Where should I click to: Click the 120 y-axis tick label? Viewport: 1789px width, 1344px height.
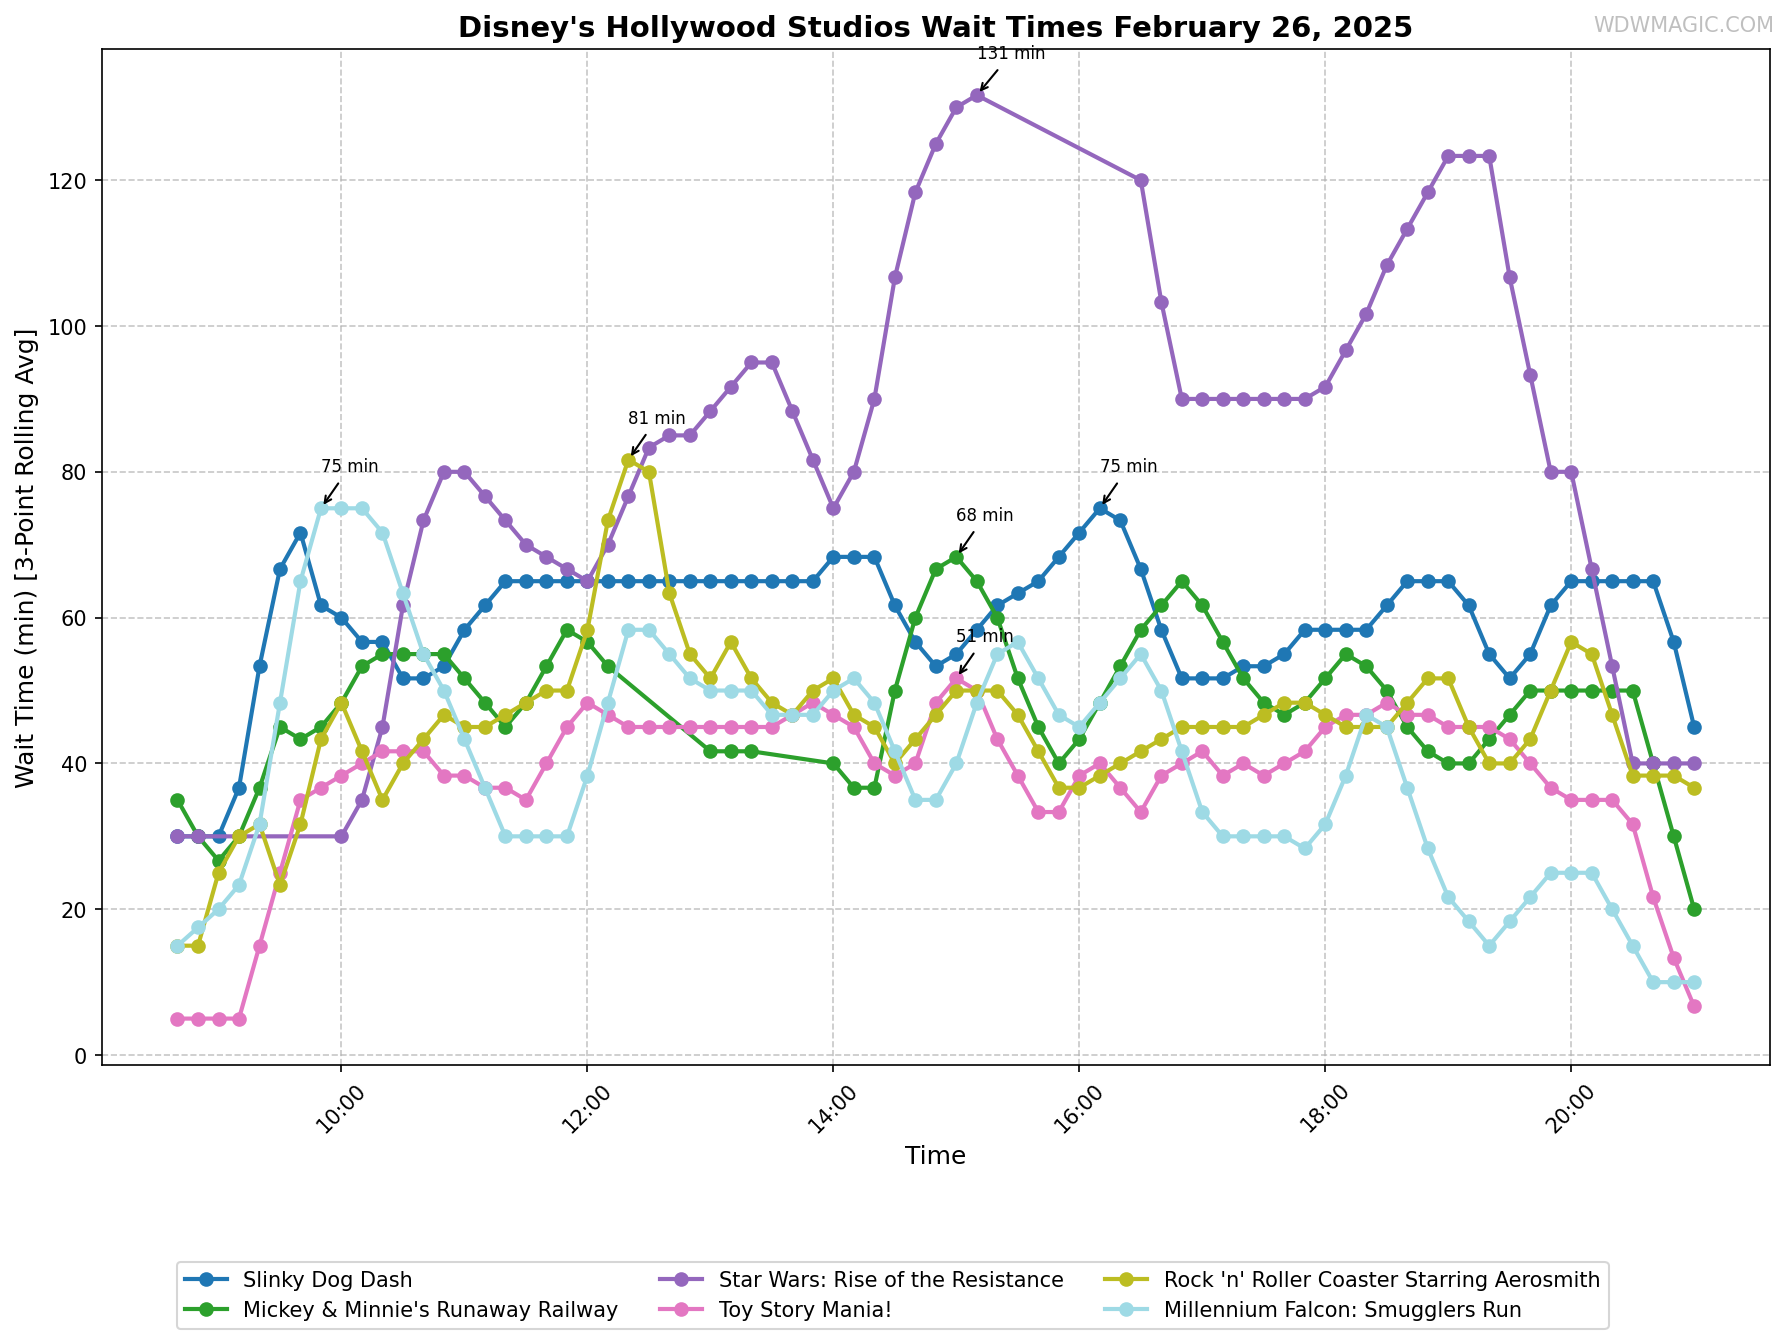point(70,181)
